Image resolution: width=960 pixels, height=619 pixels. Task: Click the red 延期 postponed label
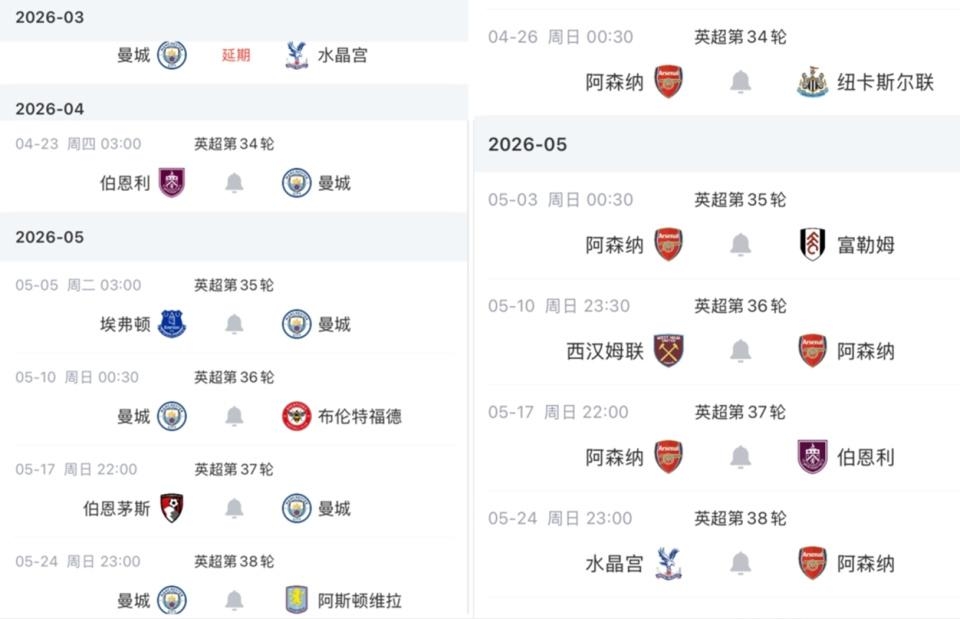(232, 56)
